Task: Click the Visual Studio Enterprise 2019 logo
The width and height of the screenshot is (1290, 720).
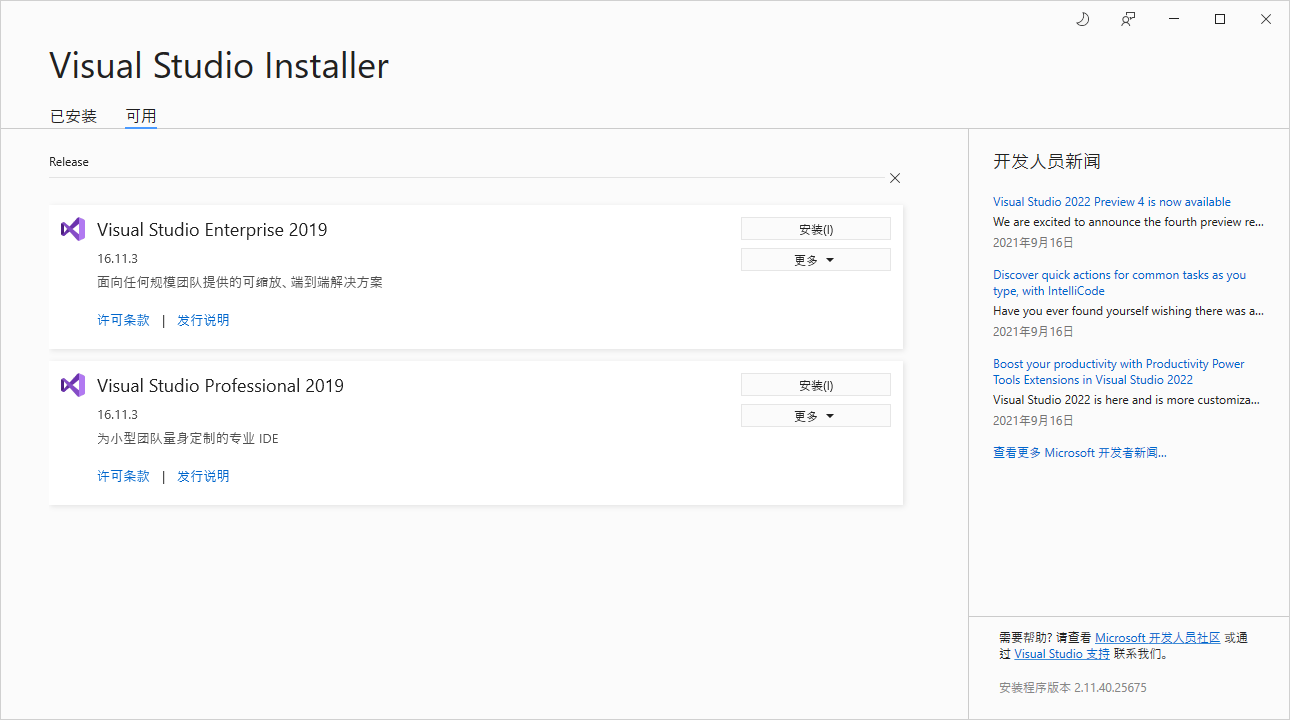Action: 73,229
